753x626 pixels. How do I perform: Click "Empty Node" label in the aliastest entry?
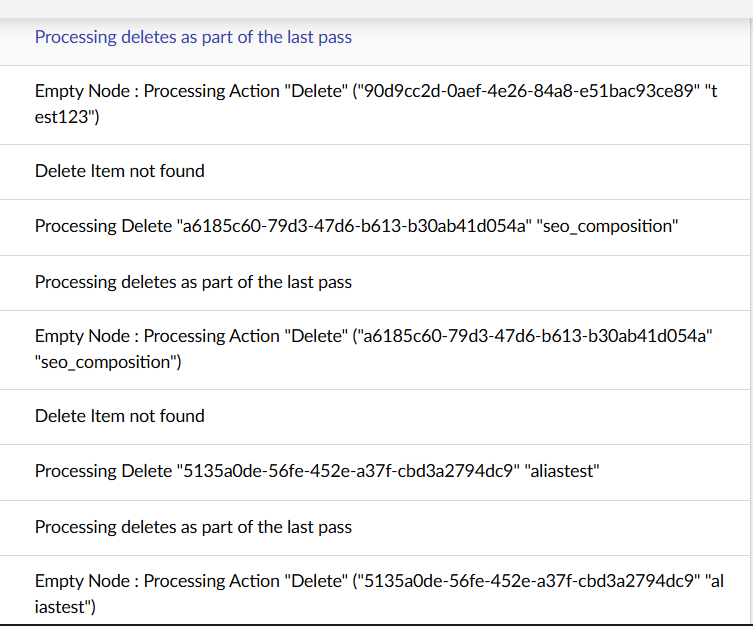[82, 581]
